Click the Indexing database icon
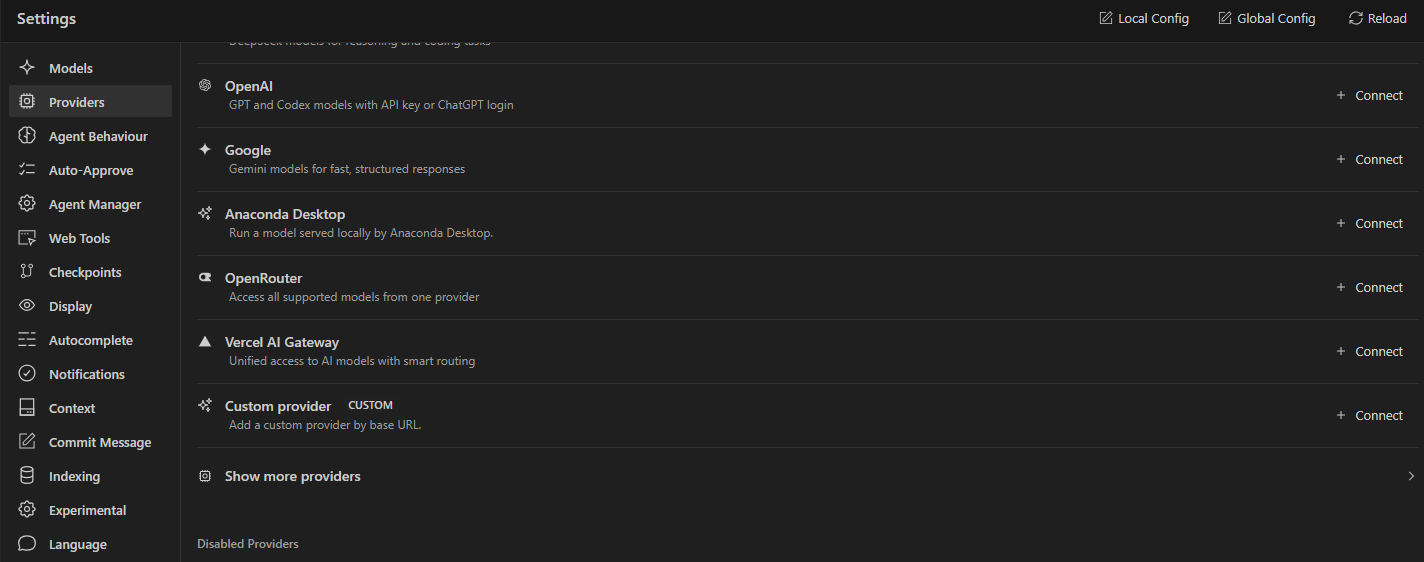1424x562 pixels. coord(27,476)
